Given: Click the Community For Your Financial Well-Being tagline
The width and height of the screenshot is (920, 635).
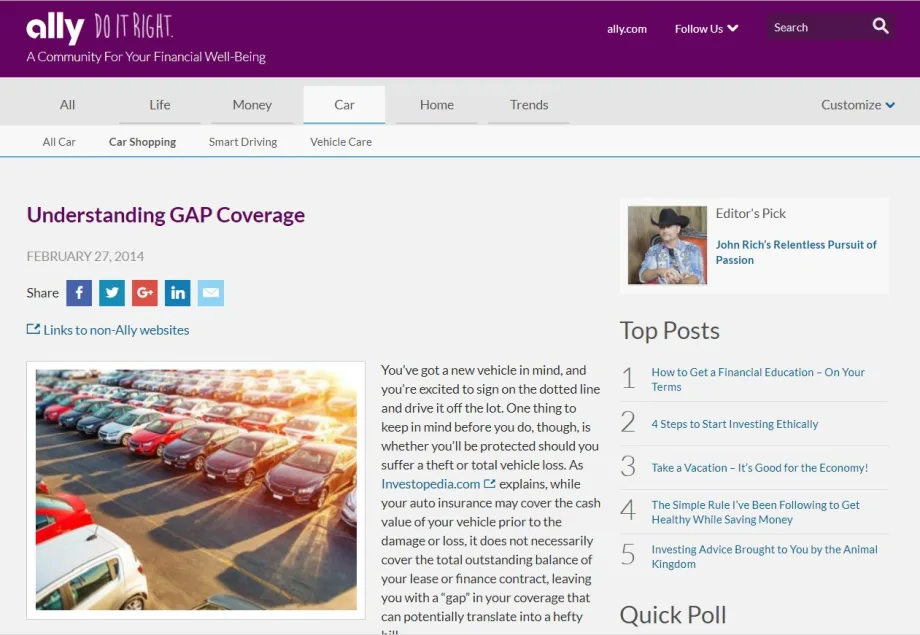Looking at the screenshot, I should [x=146, y=57].
